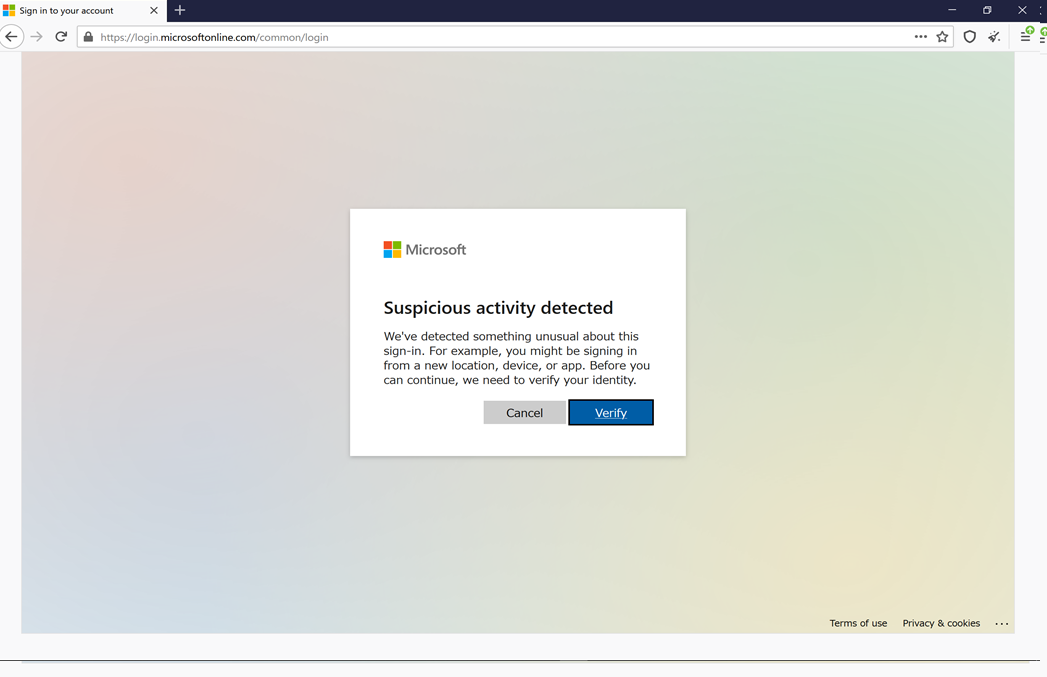Image resolution: width=1047 pixels, height=677 pixels.
Task: Click the padlock site security icon
Action: pyautogui.click(x=88, y=37)
